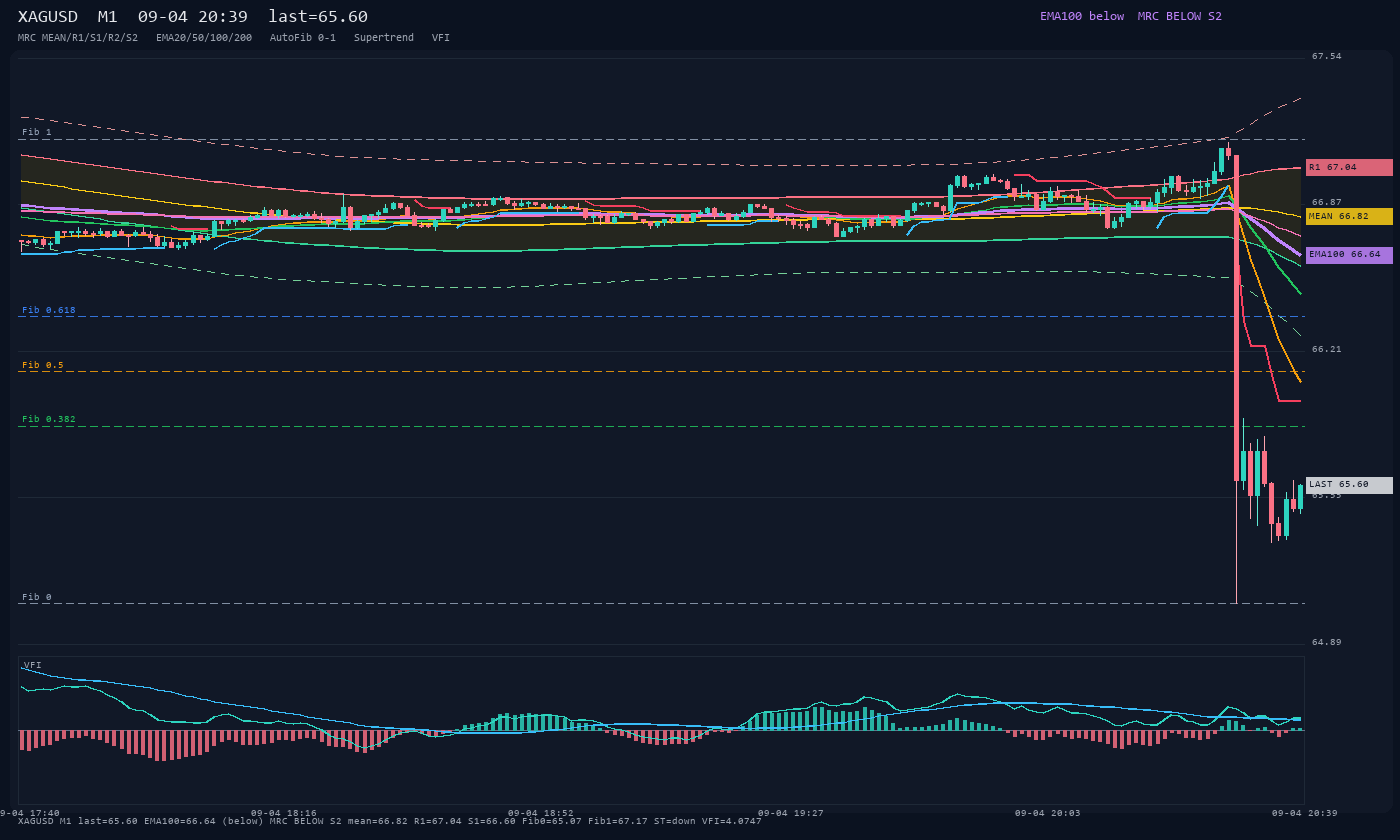Click the 'AutoFib 0-1' legend entry
The width and height of the screenshot is (1400, 840).
(303, 38)
